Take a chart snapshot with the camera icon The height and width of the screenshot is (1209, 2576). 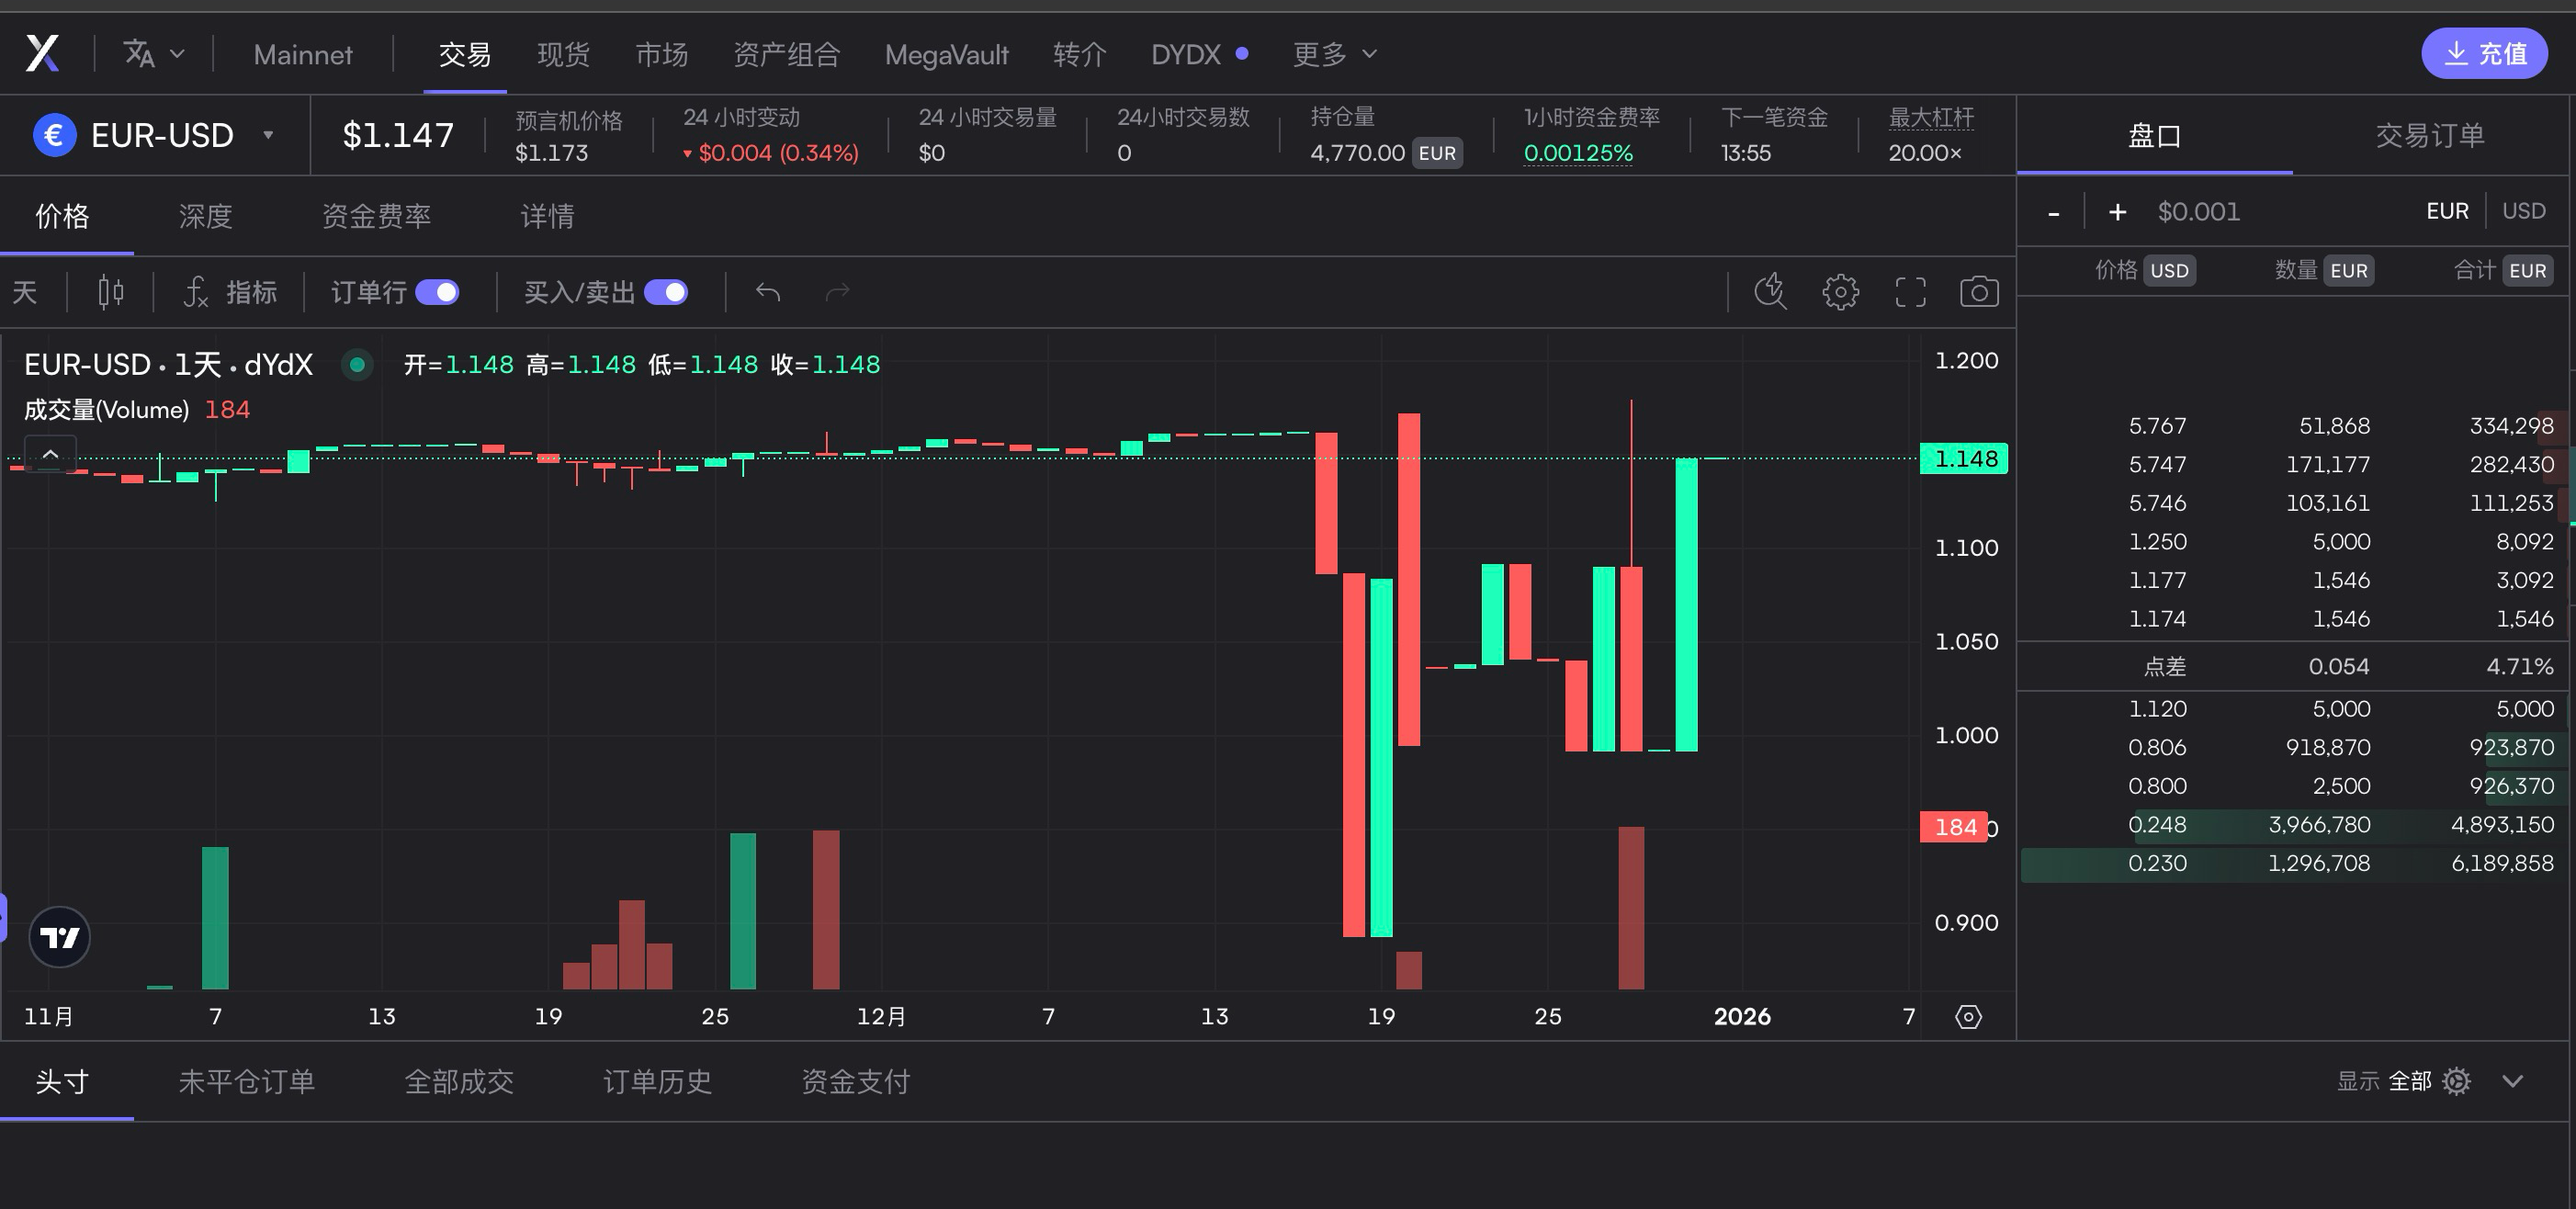pyautogui.click(x=1978, y=291)
